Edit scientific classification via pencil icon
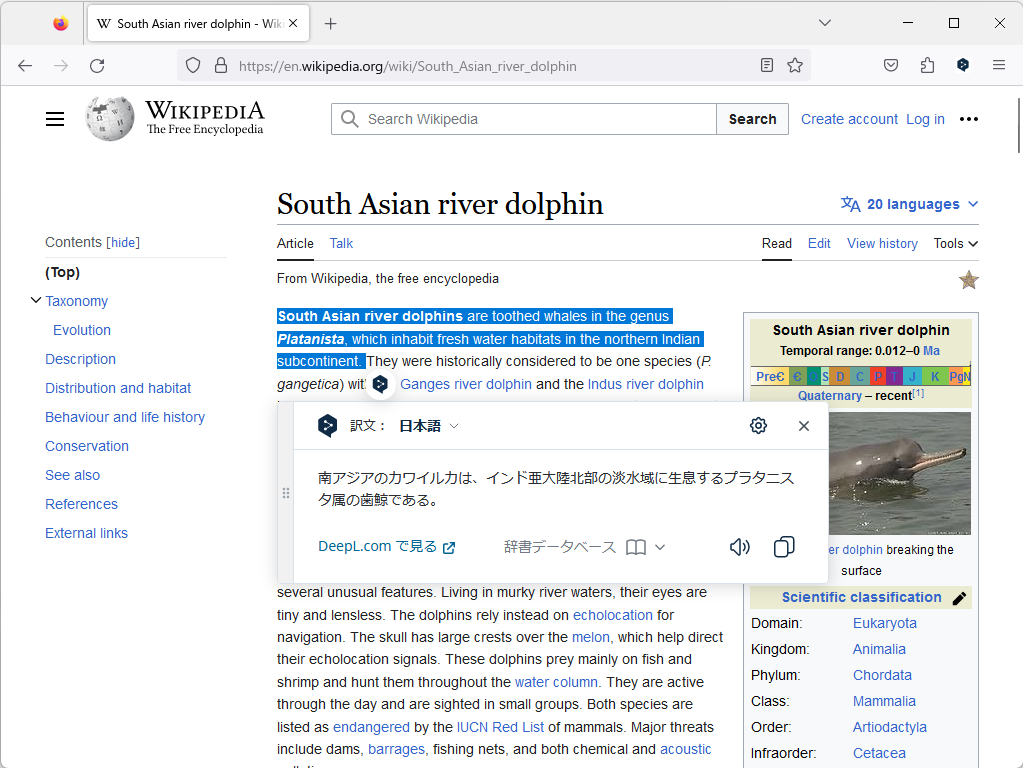This screenshot has height=768, width=1023. click(959, 597)
